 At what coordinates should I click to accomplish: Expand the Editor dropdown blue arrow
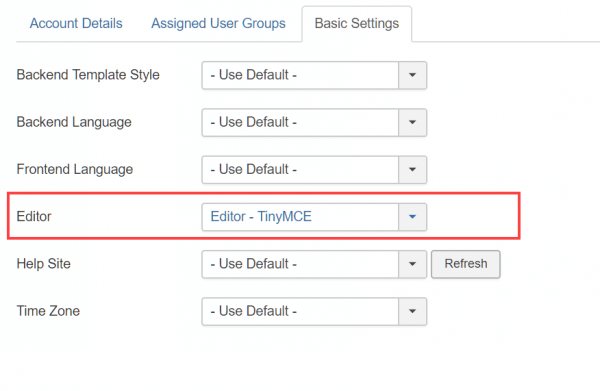(412, 217)
